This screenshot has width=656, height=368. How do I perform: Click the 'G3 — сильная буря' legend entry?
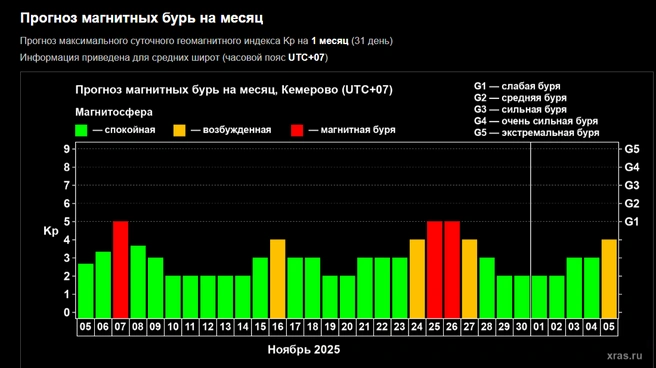pyautogui.click(x=520, y=110)
